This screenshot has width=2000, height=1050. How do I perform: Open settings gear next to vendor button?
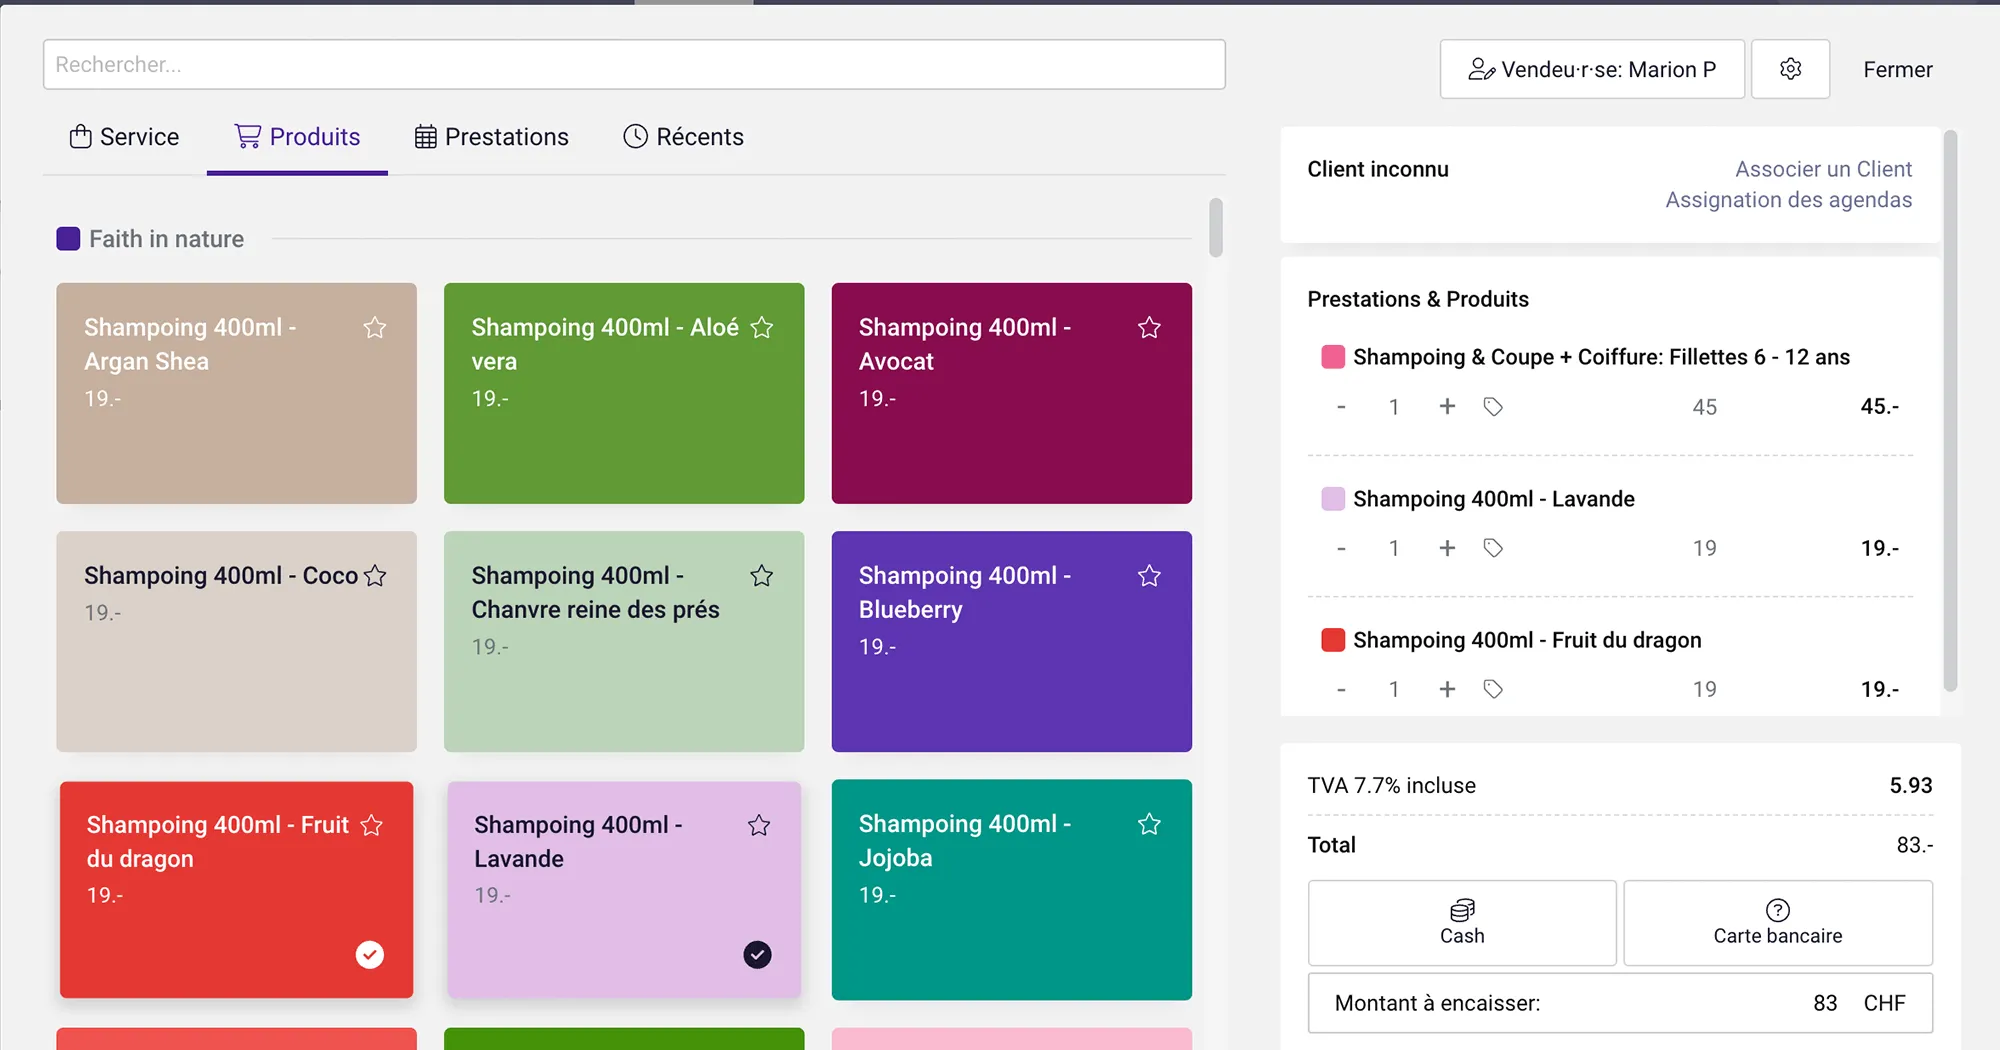tap(1790, 69)
